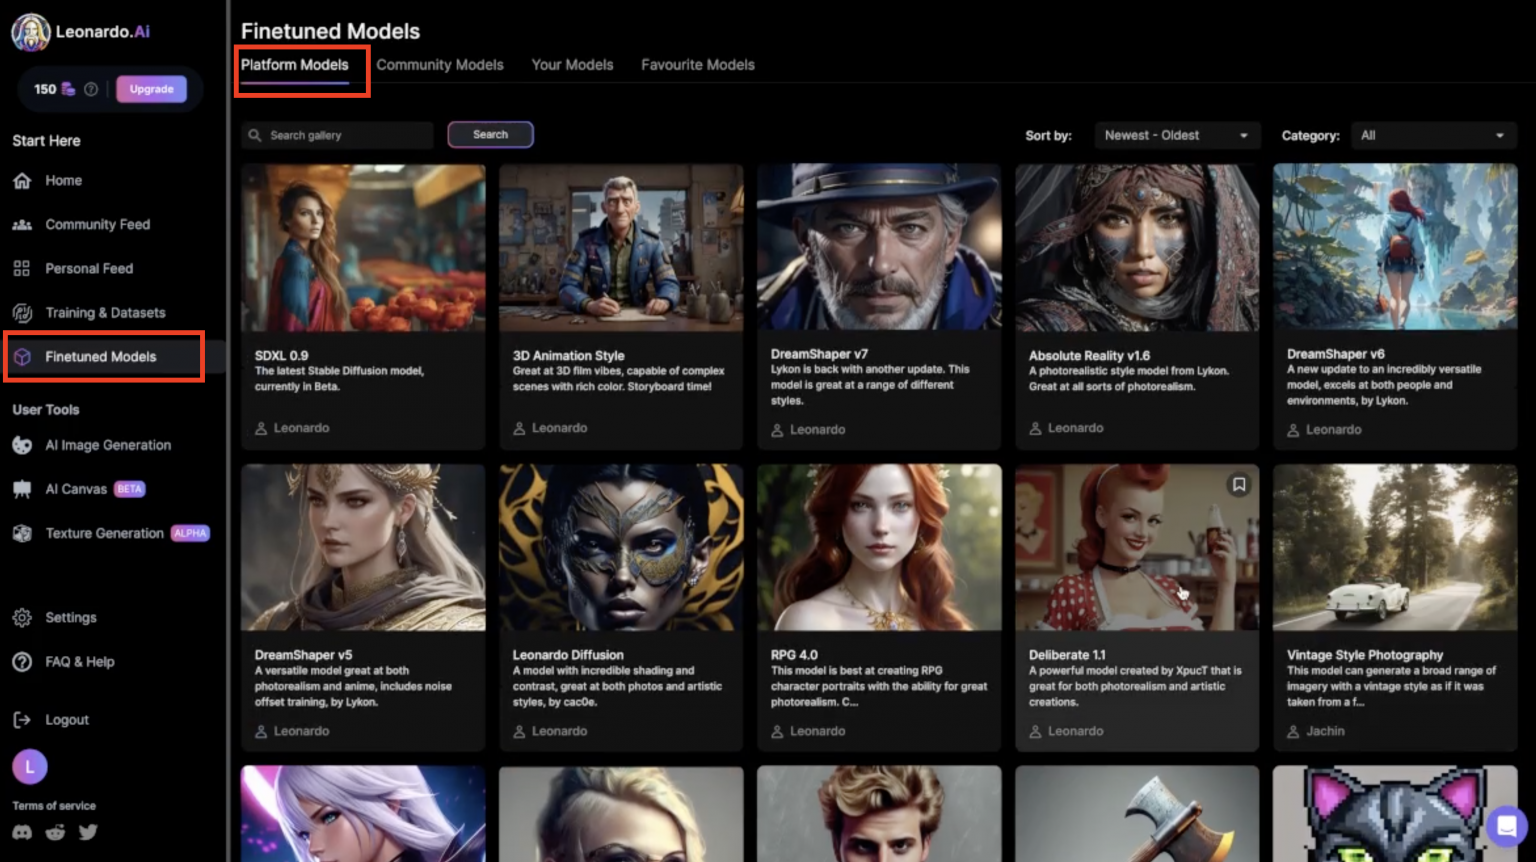Switch to Community Models tab
1536x862 pixels.
pyautogui.click(x=440, y=65)
